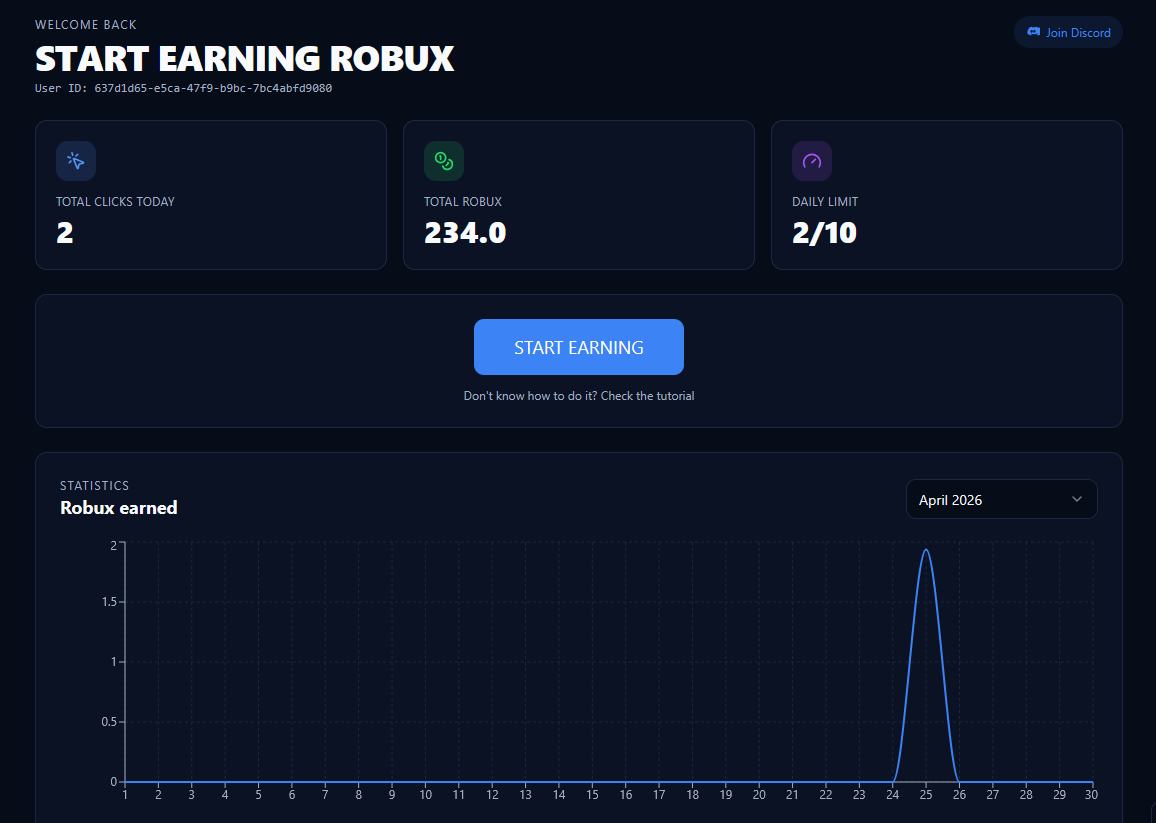Click the cursor icon in Total Clicks card
This screenshot has width=1156, height=823.
[x=76, y=161]
